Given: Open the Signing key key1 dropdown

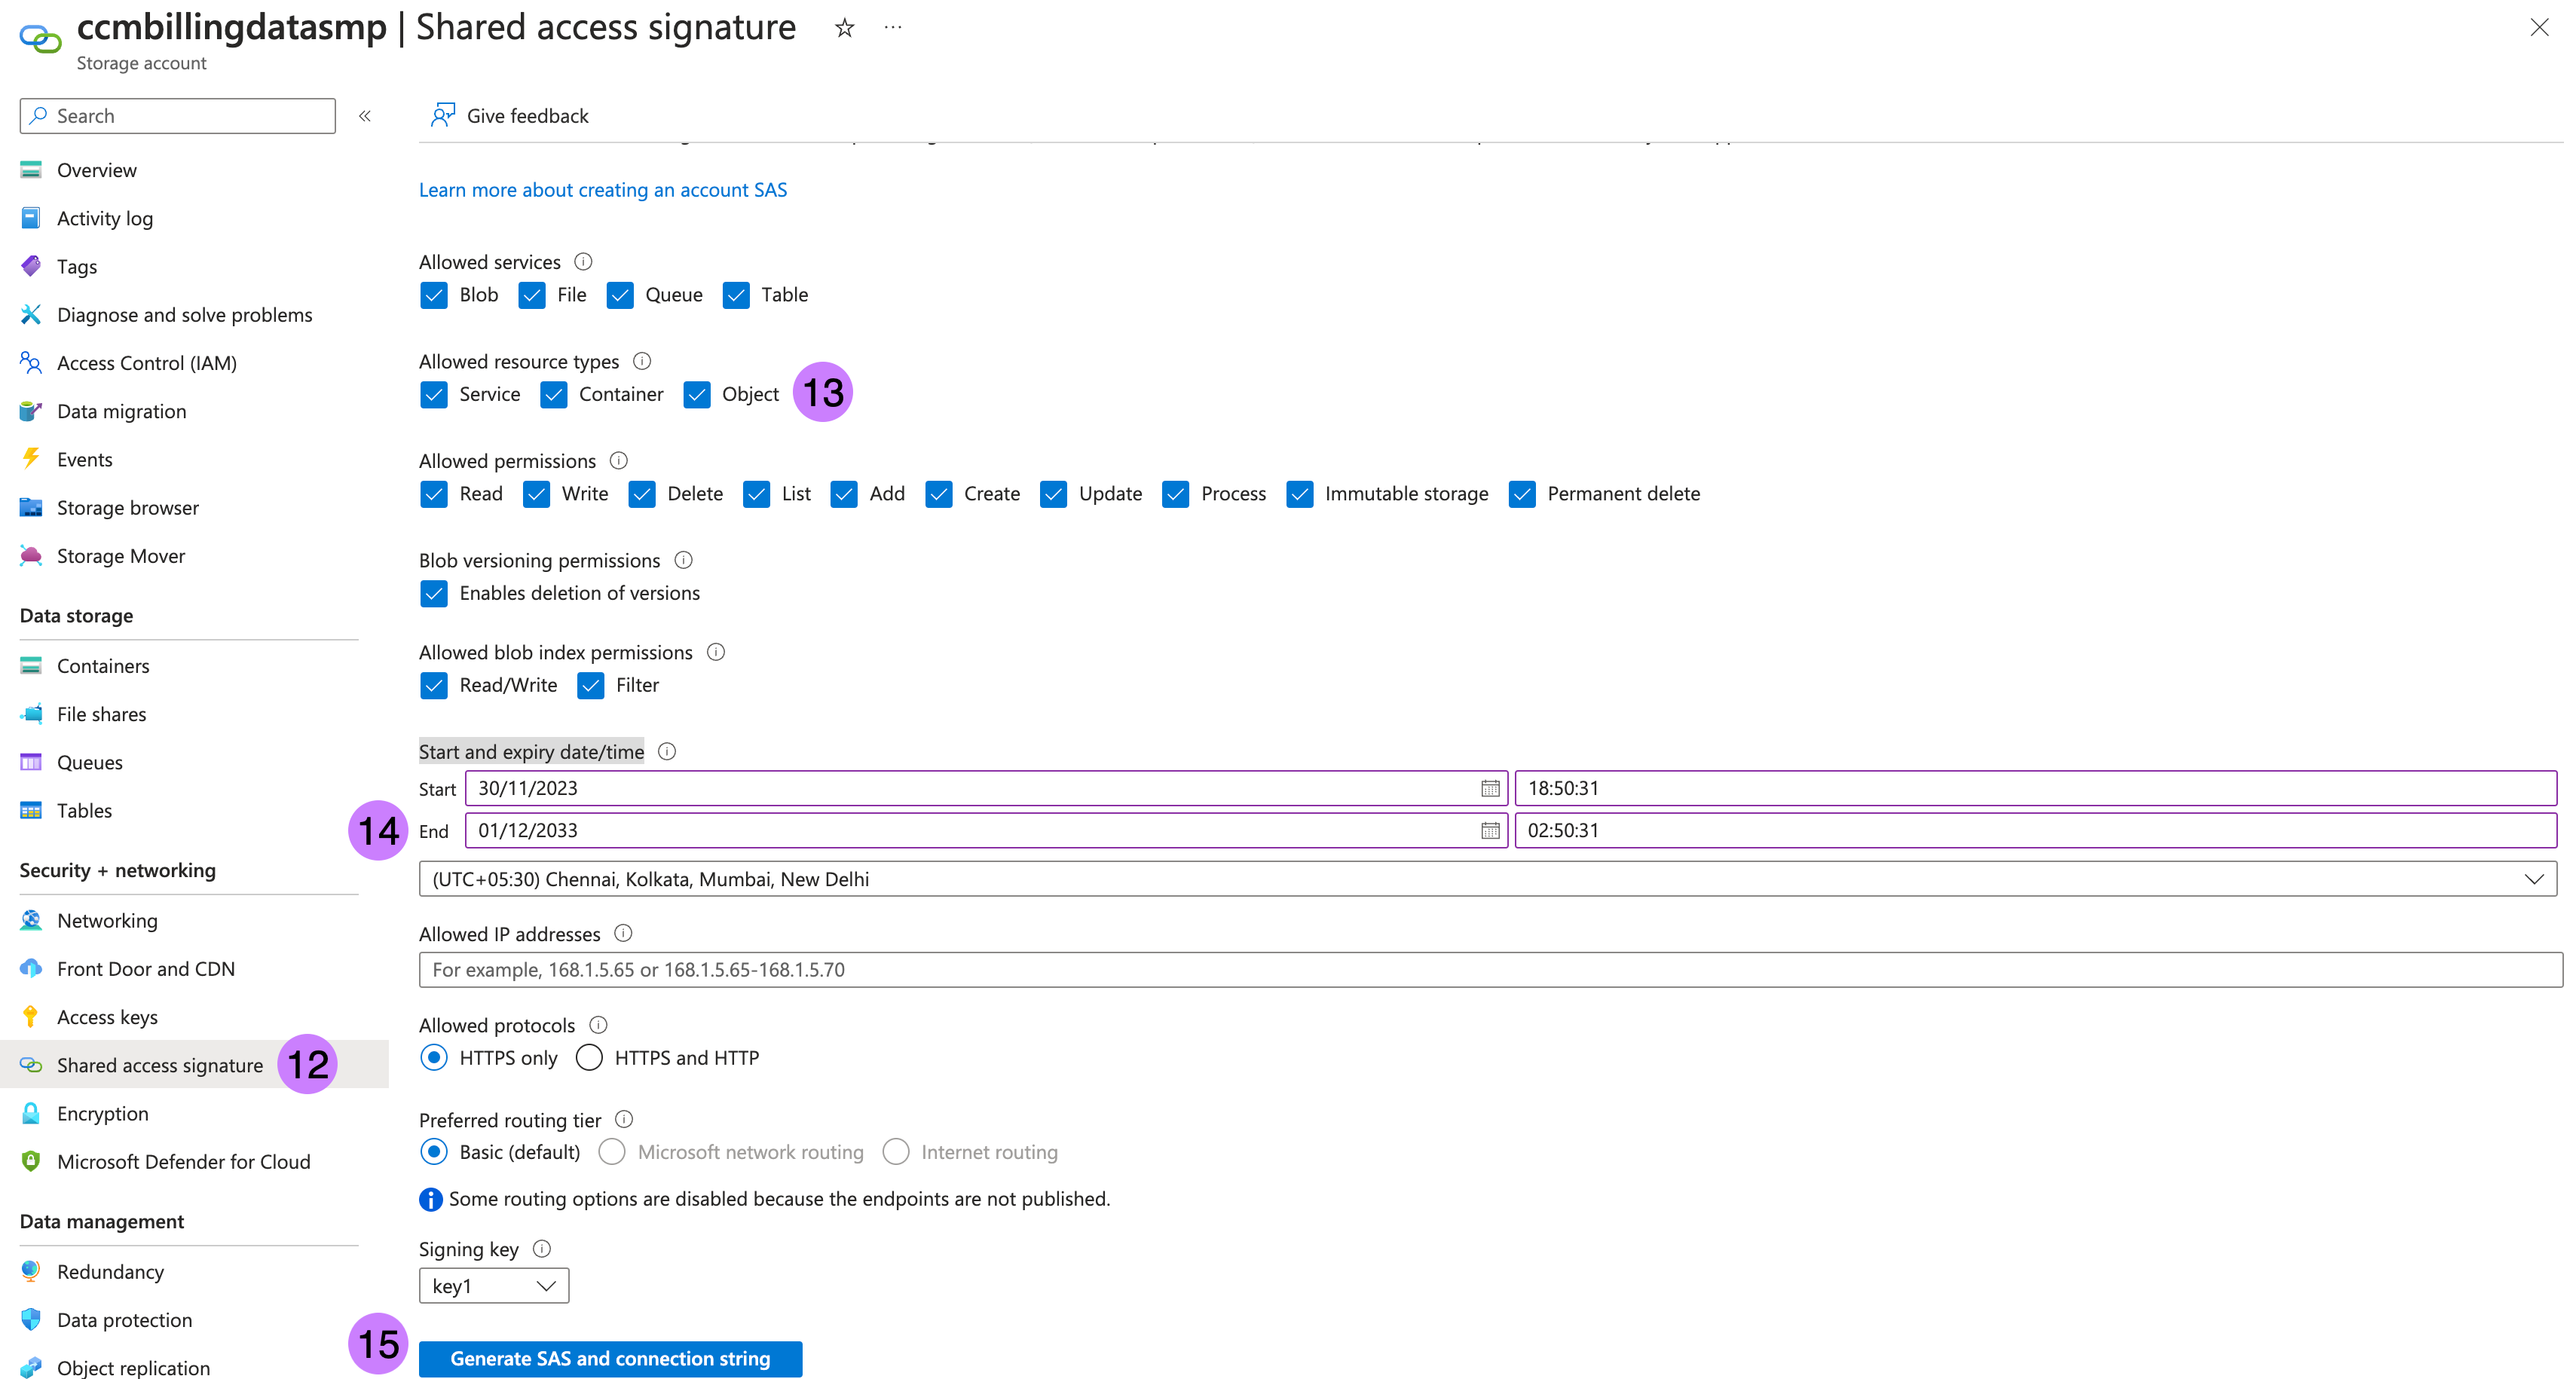Looking at the screenshot, I should (494, 1285).
